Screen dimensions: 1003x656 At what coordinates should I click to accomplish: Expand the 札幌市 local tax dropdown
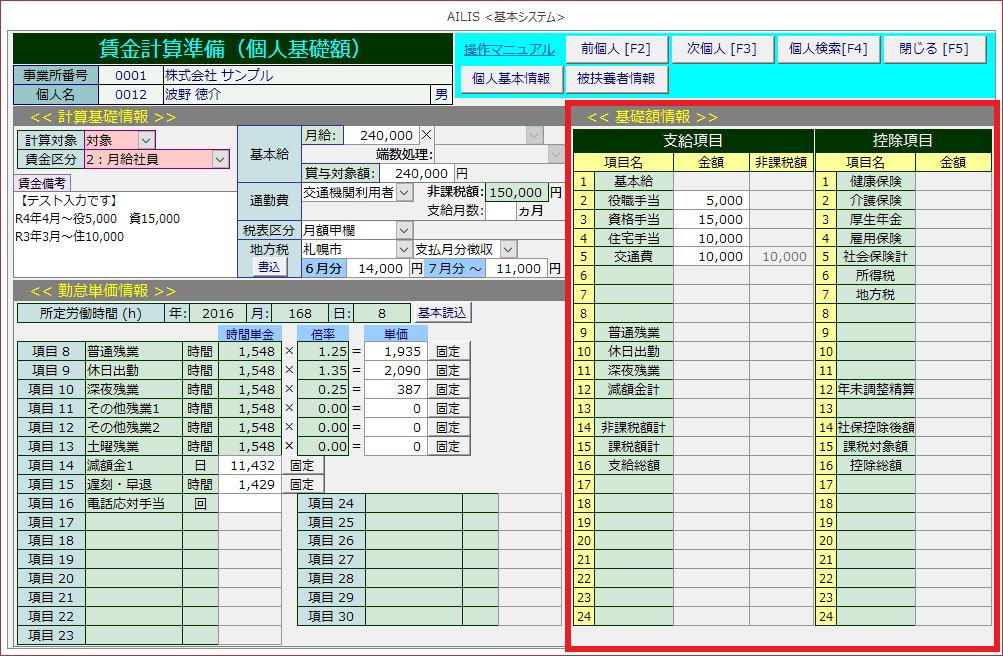click(404, 249)
